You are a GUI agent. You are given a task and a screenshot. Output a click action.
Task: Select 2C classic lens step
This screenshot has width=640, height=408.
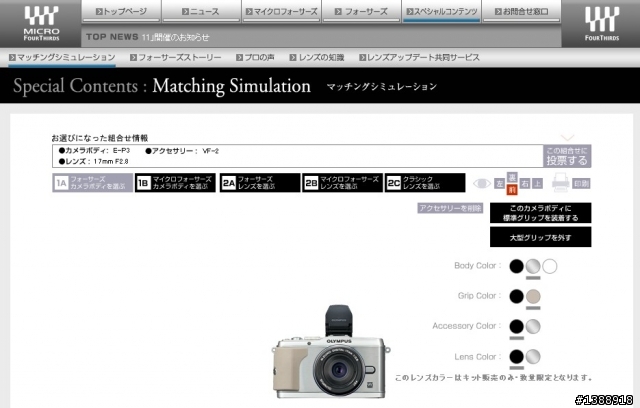425,183
